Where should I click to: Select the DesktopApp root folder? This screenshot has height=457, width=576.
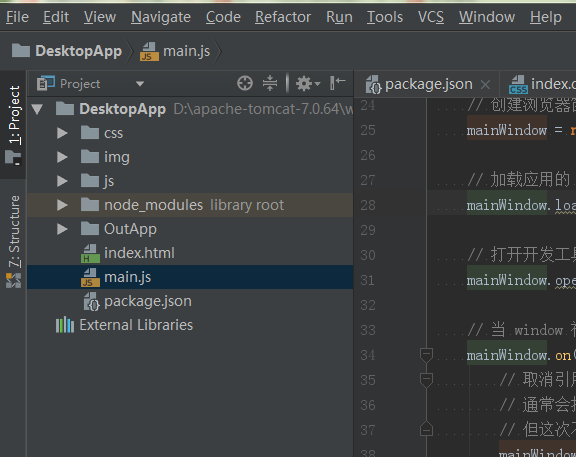coord(190,109)
